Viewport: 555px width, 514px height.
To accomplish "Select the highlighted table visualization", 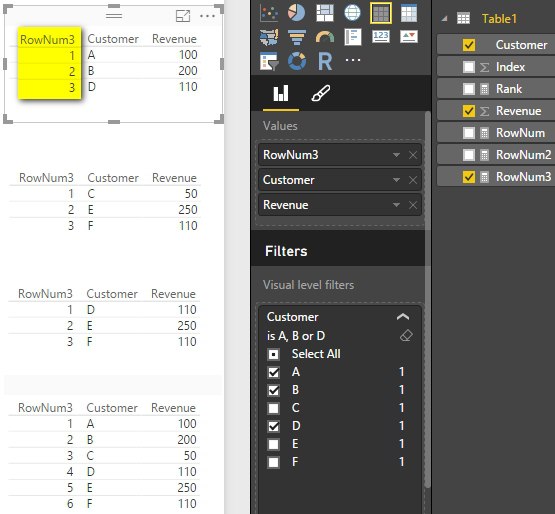I will 381,13.
